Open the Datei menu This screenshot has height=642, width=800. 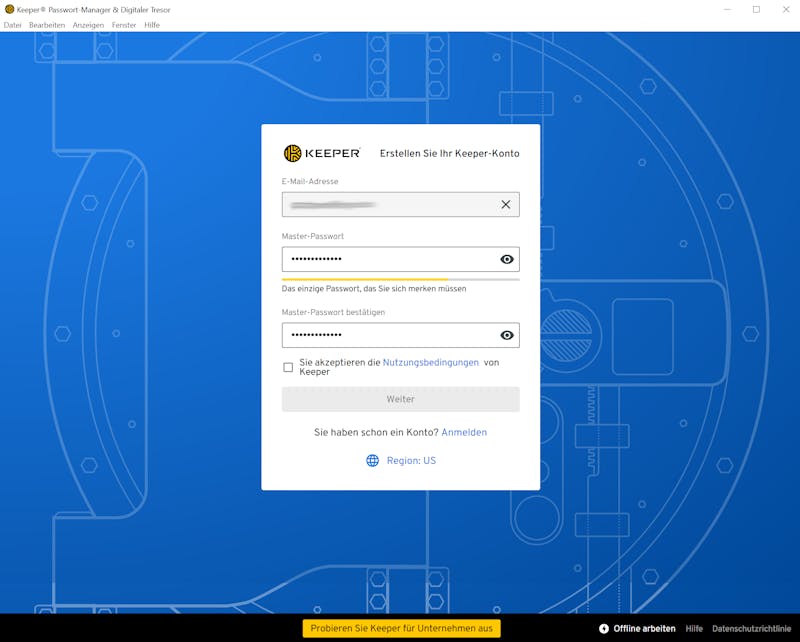click(13, 25)
